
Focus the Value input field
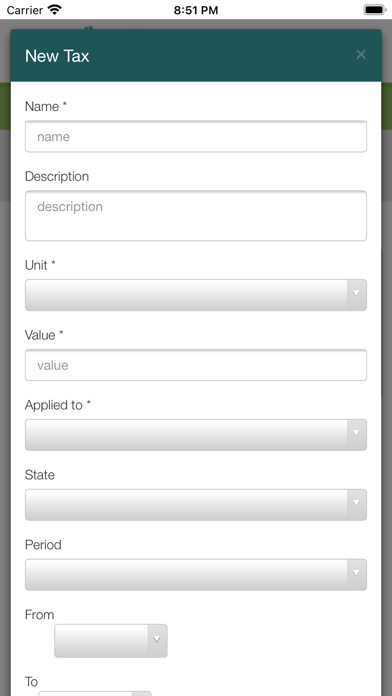(196, 365)
